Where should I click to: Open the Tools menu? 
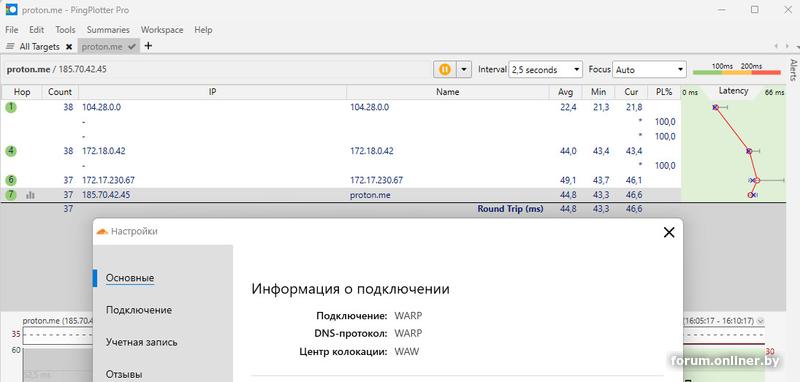(x=65, y=30)
